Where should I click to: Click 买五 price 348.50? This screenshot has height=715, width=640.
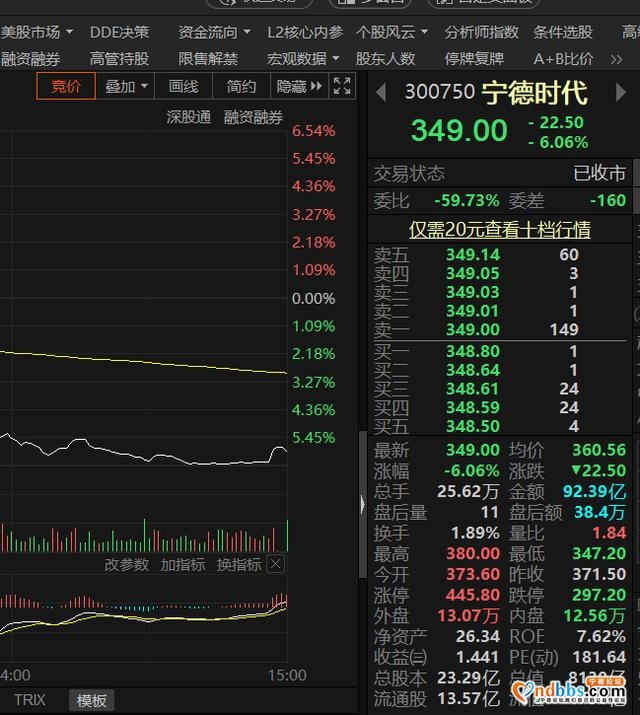(x=473, y=426)
